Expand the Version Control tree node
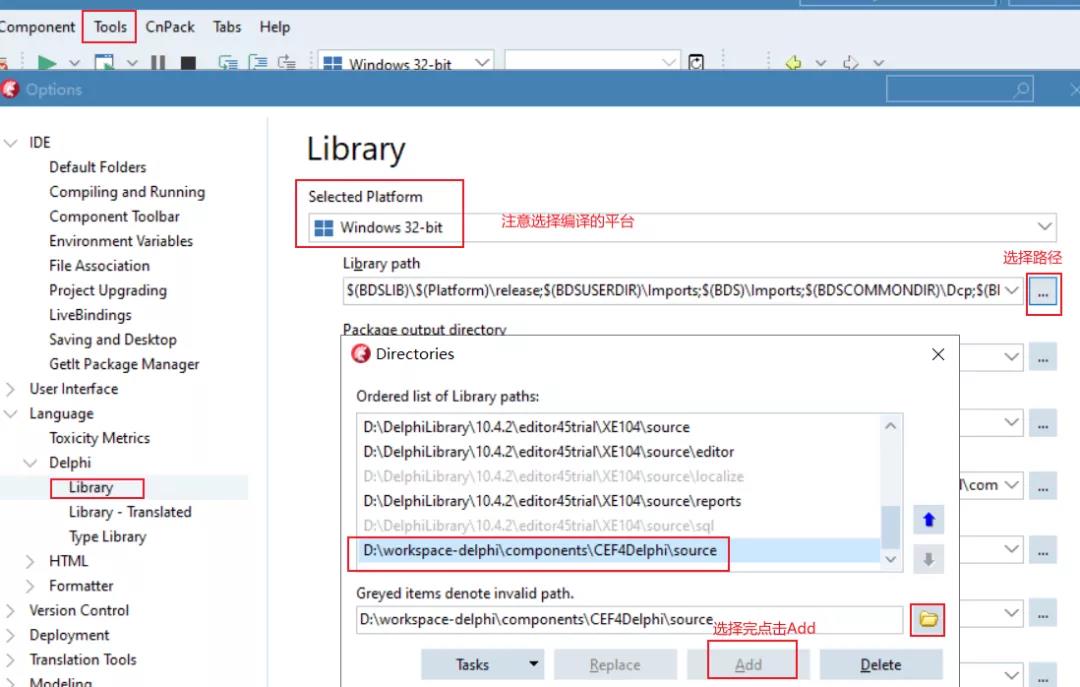 click(10, 611)
